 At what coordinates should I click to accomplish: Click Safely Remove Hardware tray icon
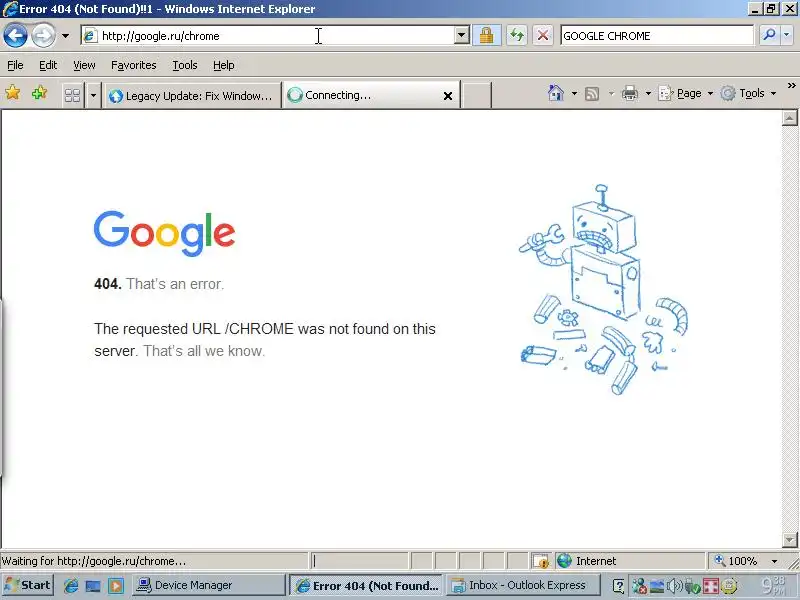click(692, 586)
